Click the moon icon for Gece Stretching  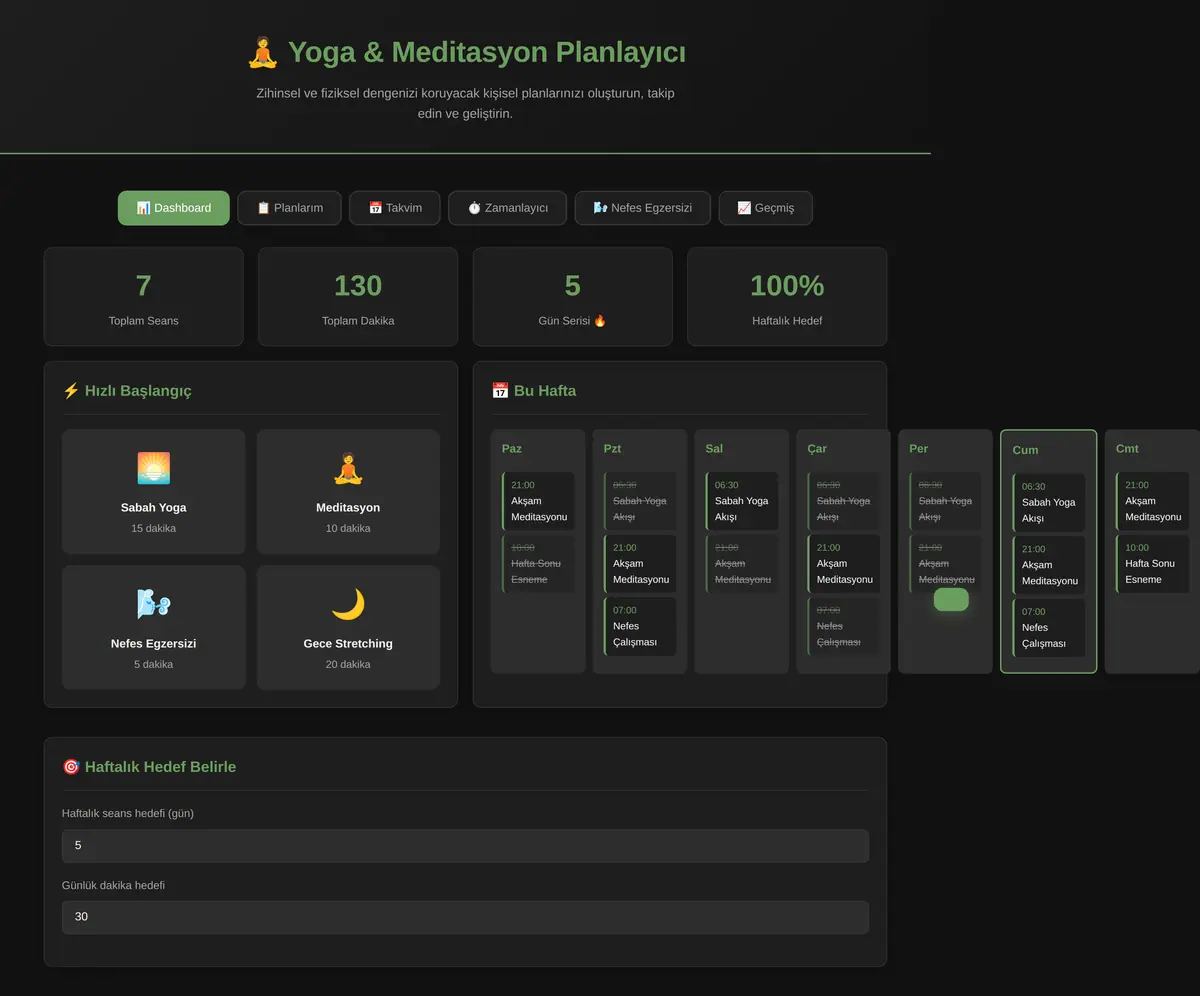point(348,604)
